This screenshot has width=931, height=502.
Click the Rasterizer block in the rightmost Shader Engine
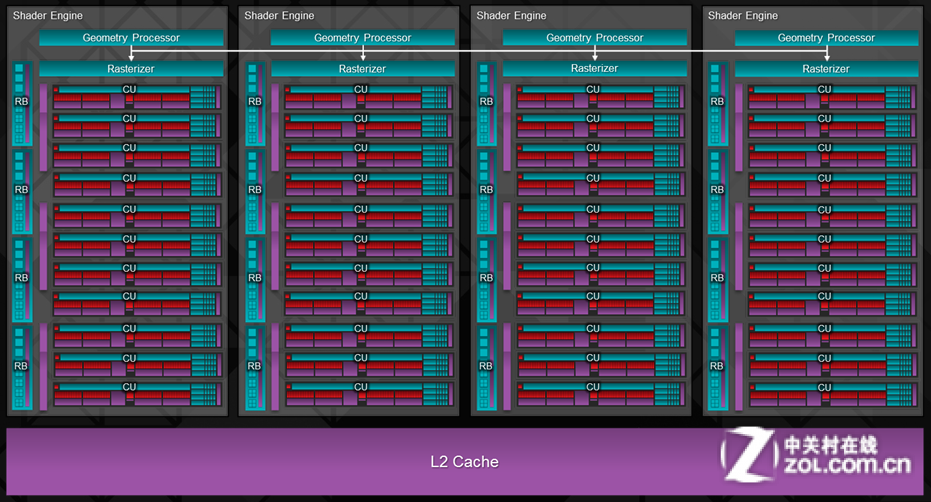[826, 69]
